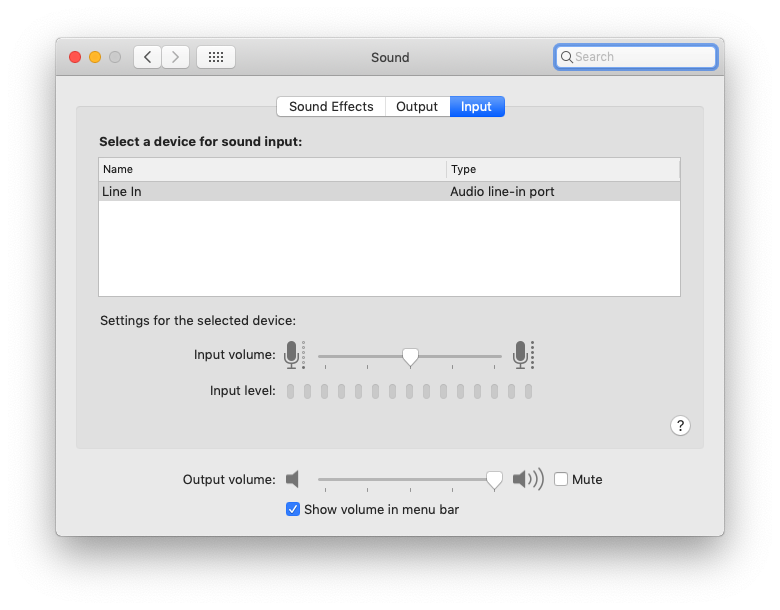Click the quiet speaker icon by Output volume
Screen dimensions: 780x610
coord(292,479)
